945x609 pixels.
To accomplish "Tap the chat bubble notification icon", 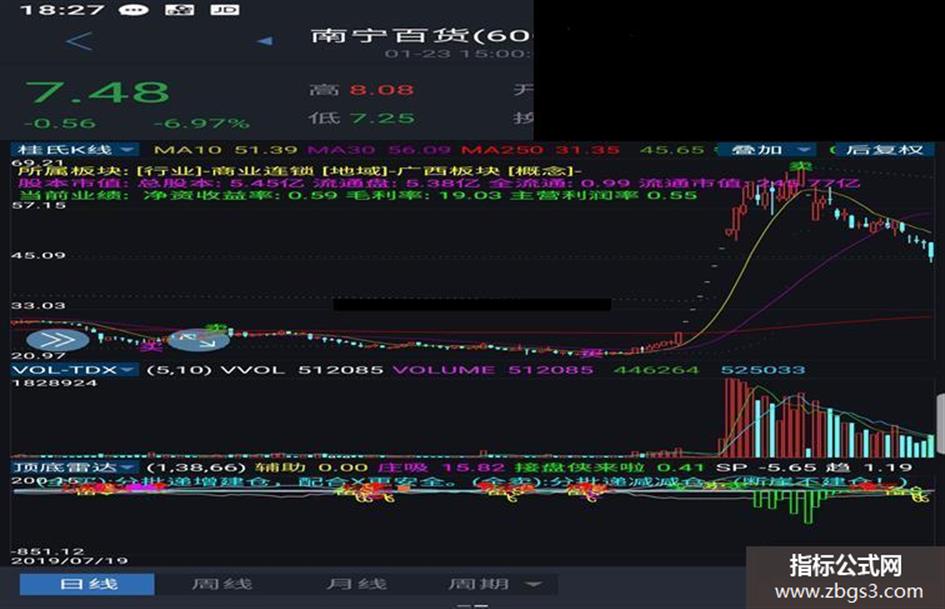I will [133, 10].
